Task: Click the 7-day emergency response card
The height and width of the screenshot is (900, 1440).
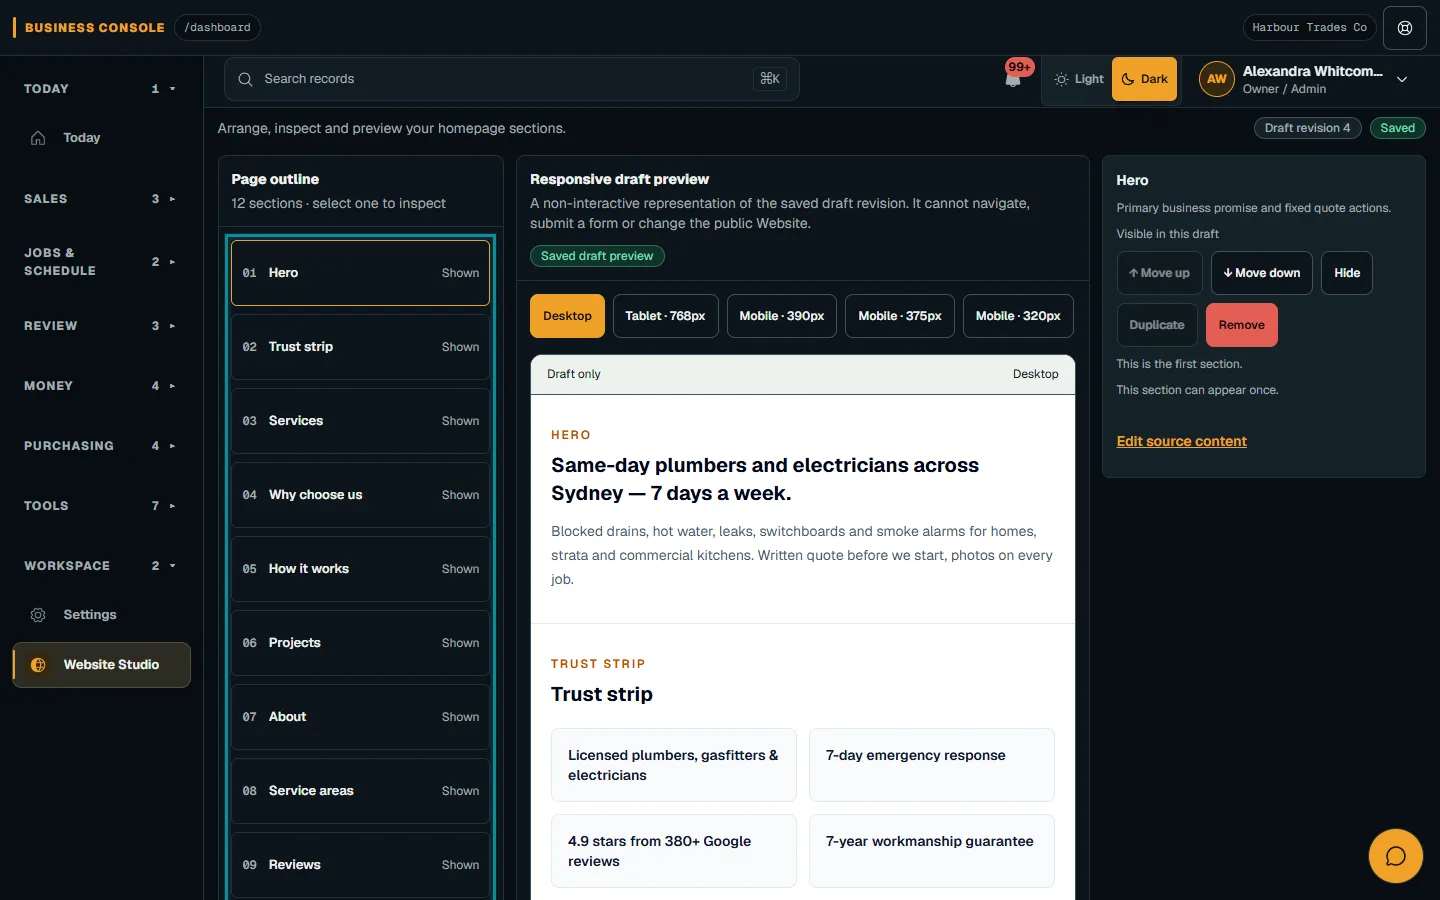Action: [931, 765]
